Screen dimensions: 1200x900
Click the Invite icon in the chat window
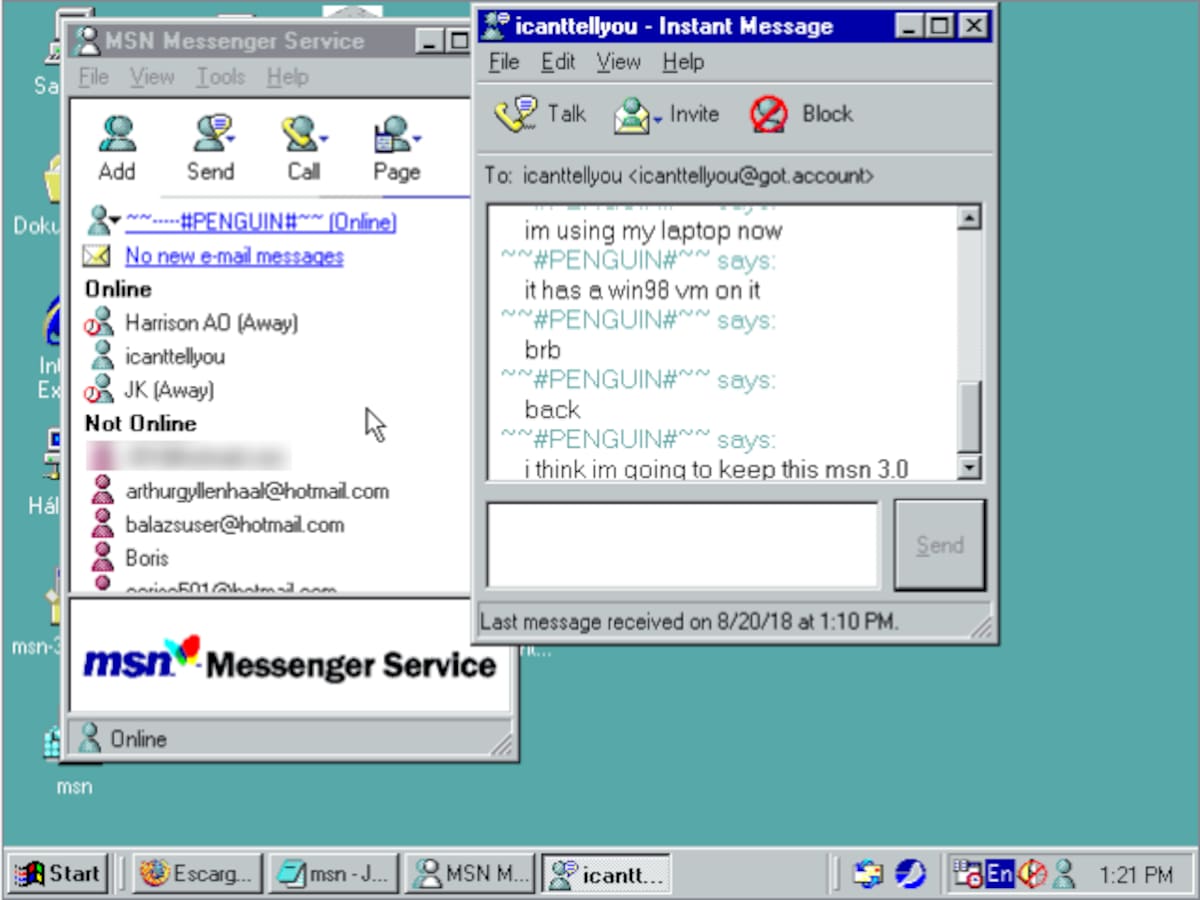tap(631, 113)
